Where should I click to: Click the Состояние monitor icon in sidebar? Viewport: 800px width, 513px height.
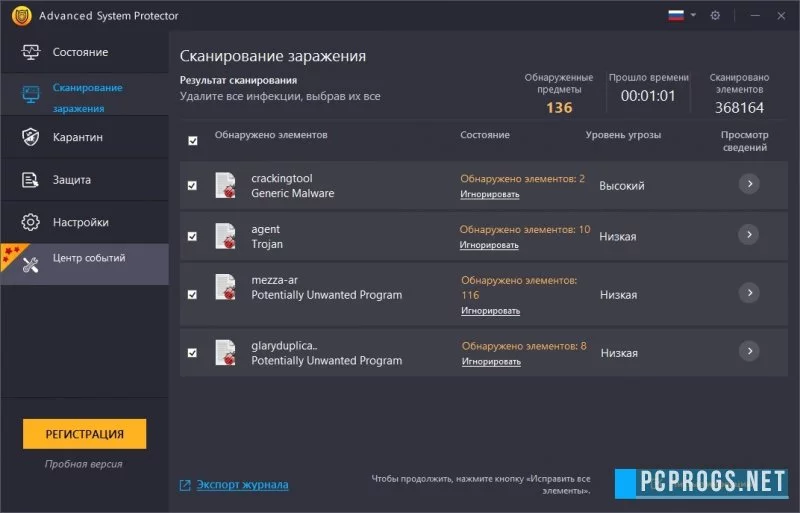31,52
